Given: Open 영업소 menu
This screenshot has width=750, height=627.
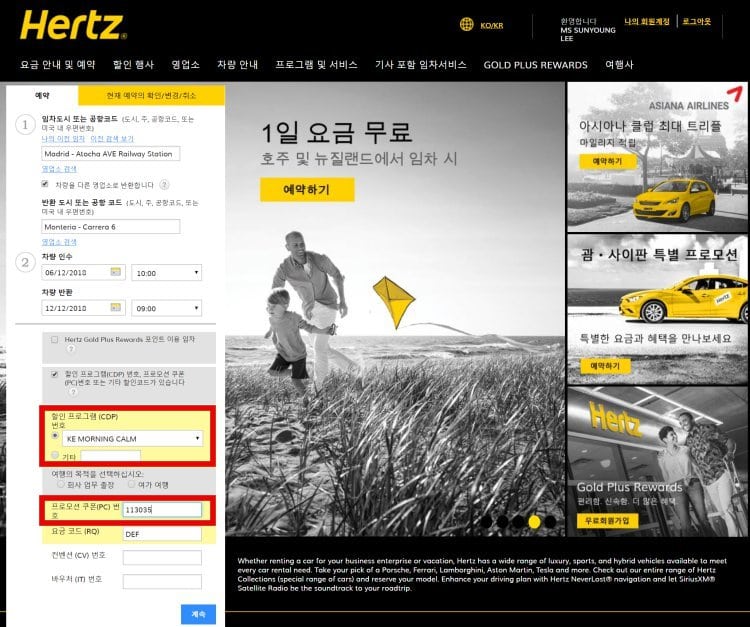Looking at the screenshot, I should (186, 65).
